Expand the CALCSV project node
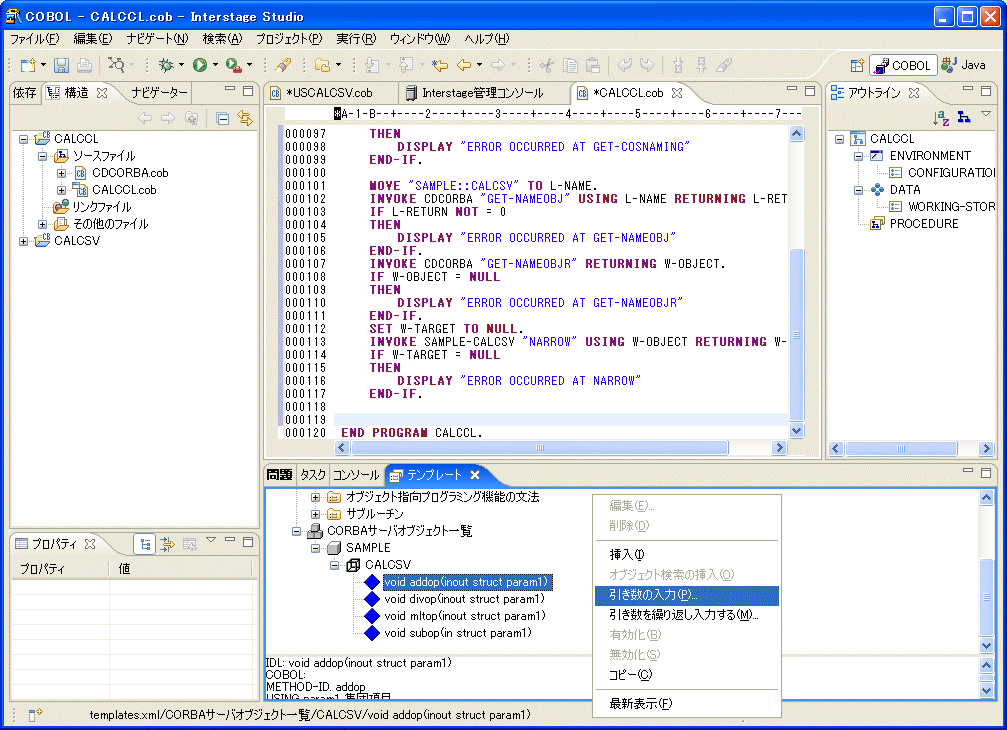 pos(24,241)
